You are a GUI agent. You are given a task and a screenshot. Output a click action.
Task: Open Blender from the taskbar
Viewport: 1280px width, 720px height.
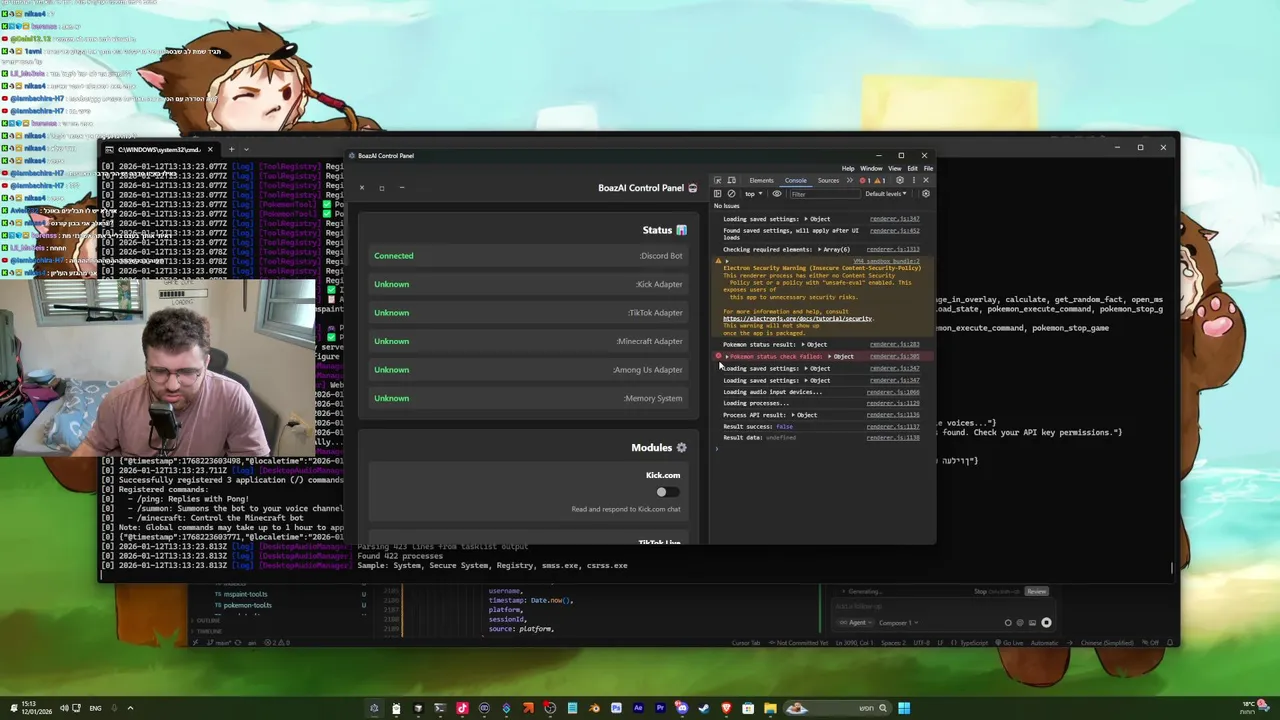click(594, 708)
